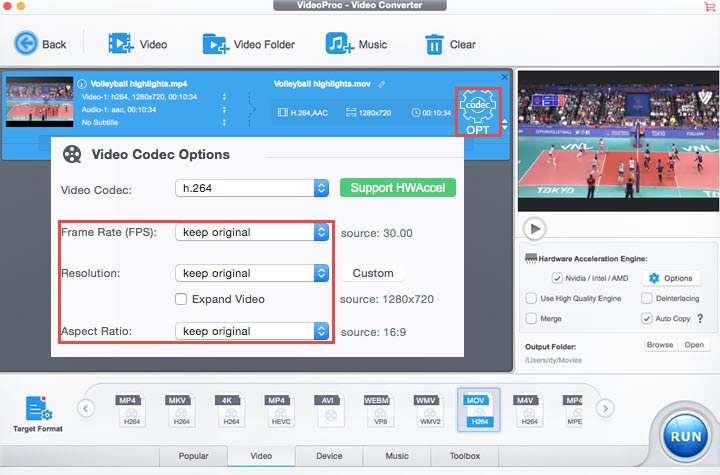Expand Audio-1 track selector arrows
This screenshot has width=720, height=475.
coord(224,109)
